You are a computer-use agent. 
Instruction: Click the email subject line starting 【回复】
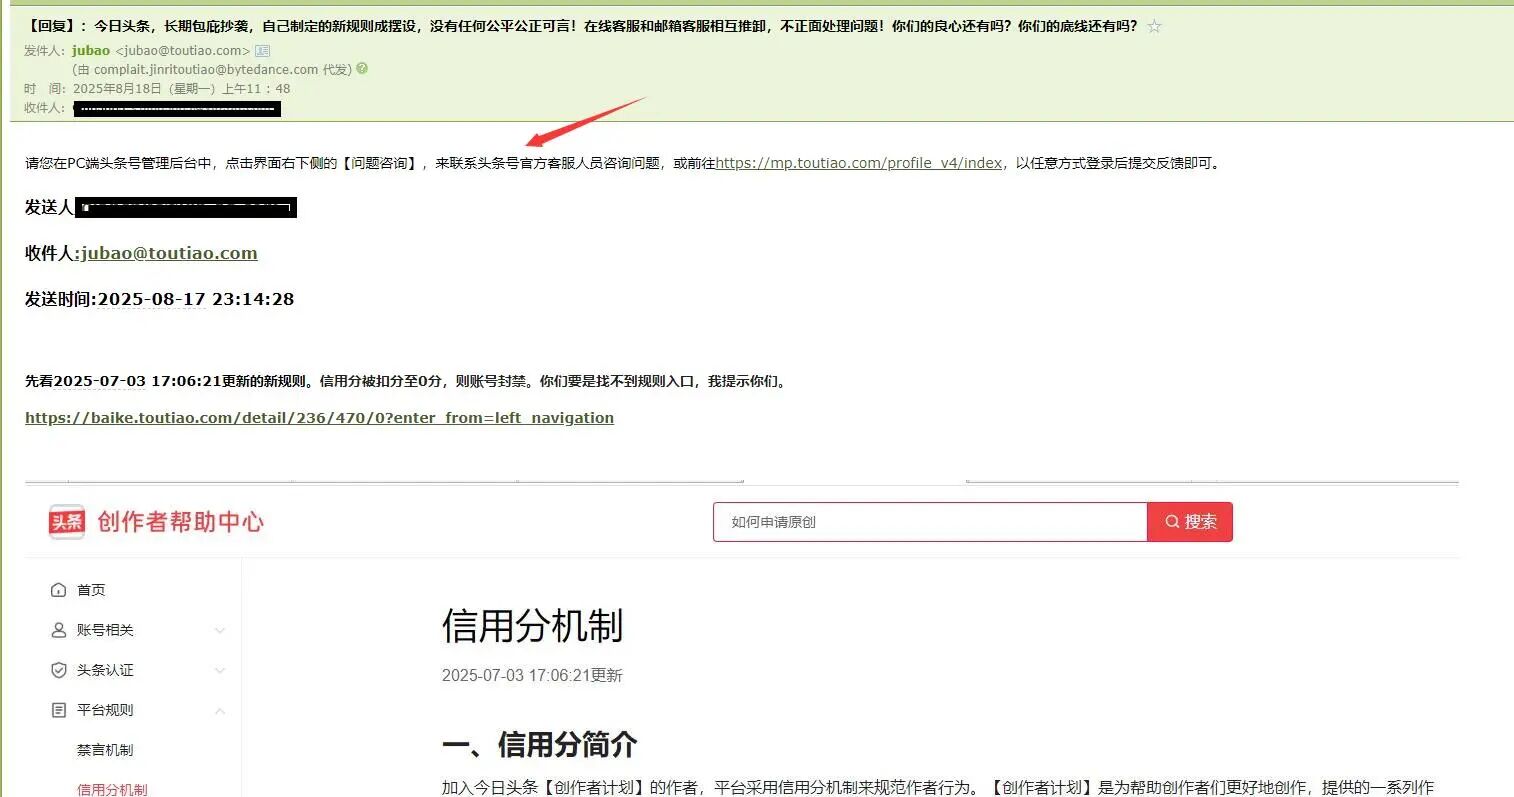[580, 26]
